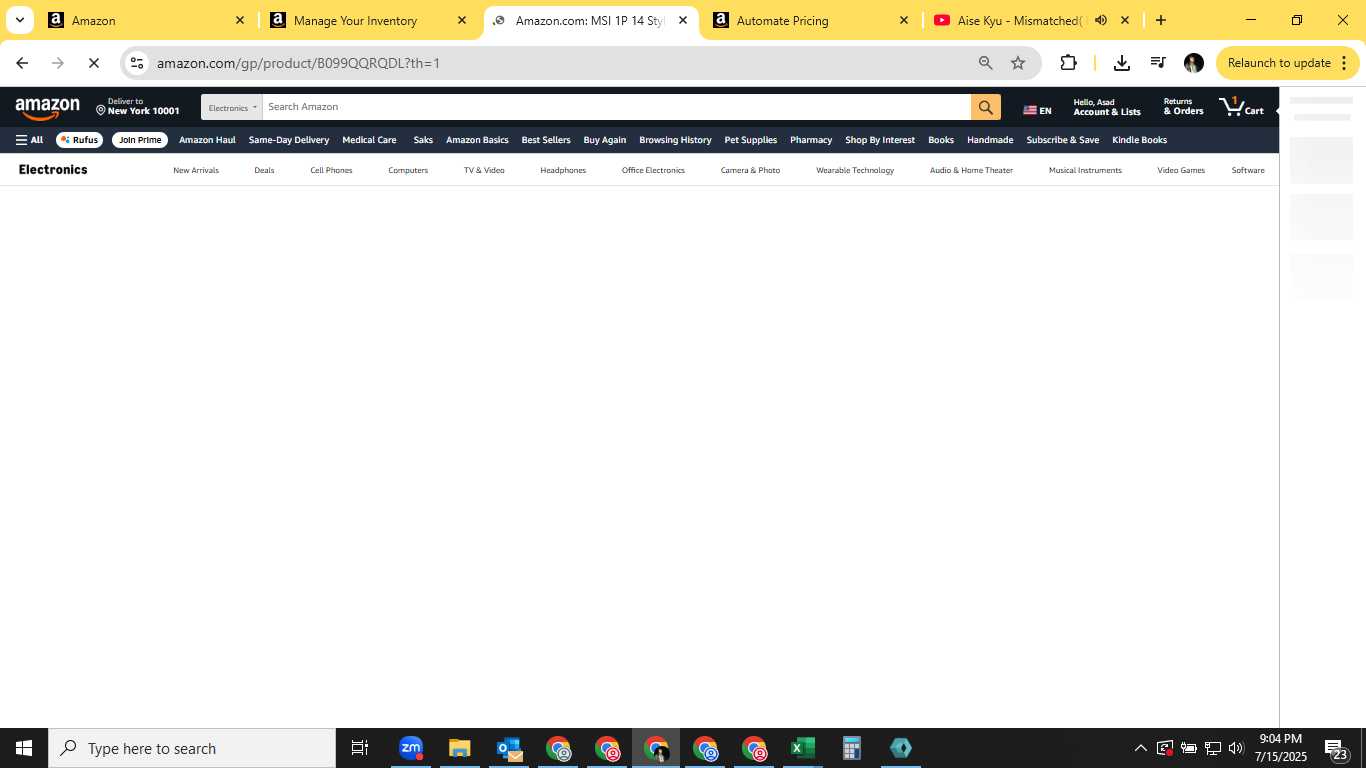The width and height of the screenshot is (1366, 768).
Task: Open the media controls icon in the Chrome toolbar
Action: point(1158,63)
